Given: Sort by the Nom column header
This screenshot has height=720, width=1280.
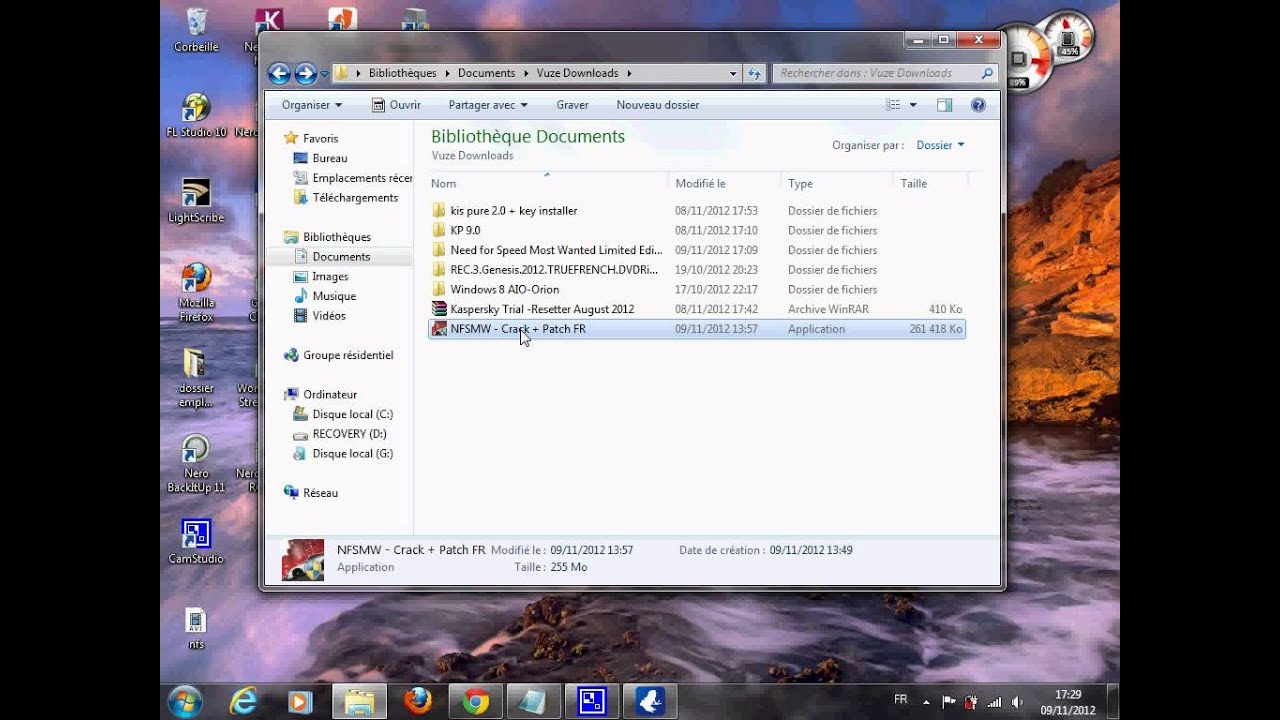Looking at the screenshot, I should (547, 183).
